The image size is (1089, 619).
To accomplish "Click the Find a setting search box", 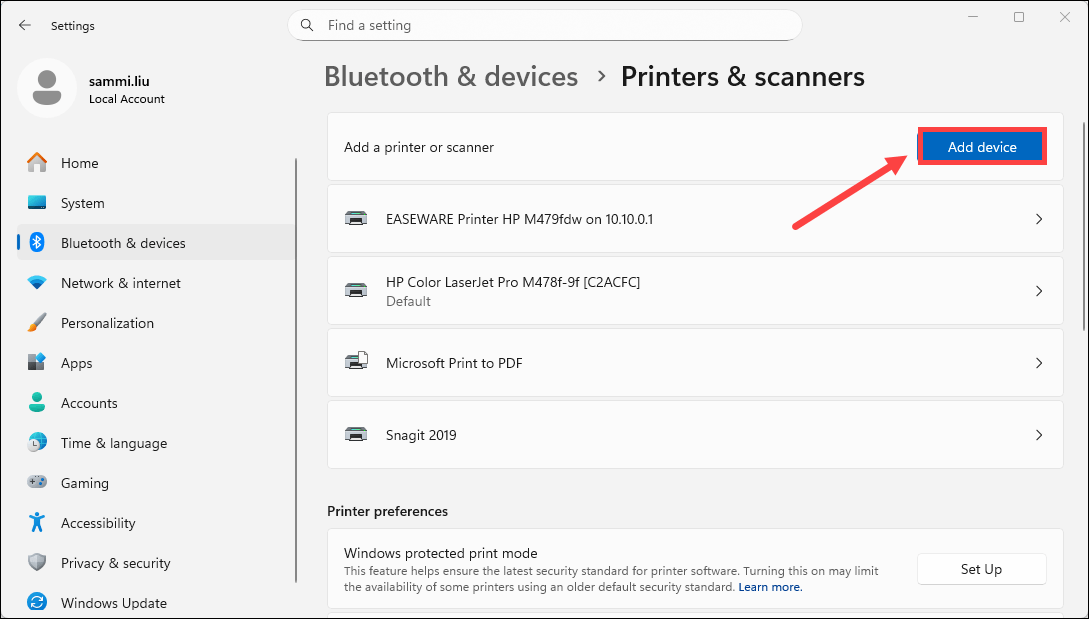I will click(545, 25).
